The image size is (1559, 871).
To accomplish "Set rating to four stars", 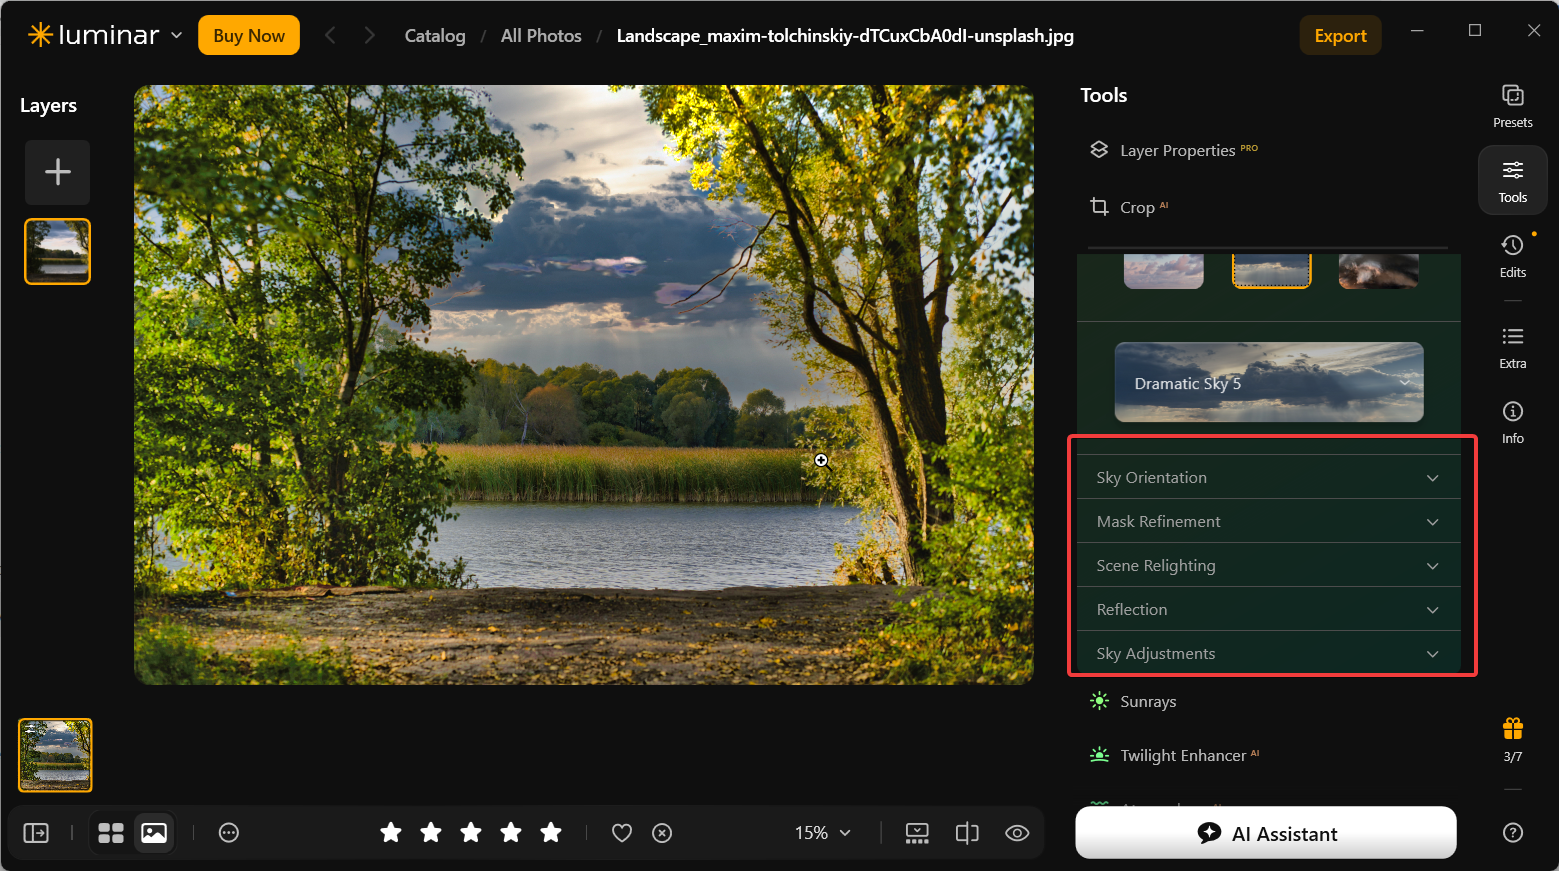I will point(511,832).
